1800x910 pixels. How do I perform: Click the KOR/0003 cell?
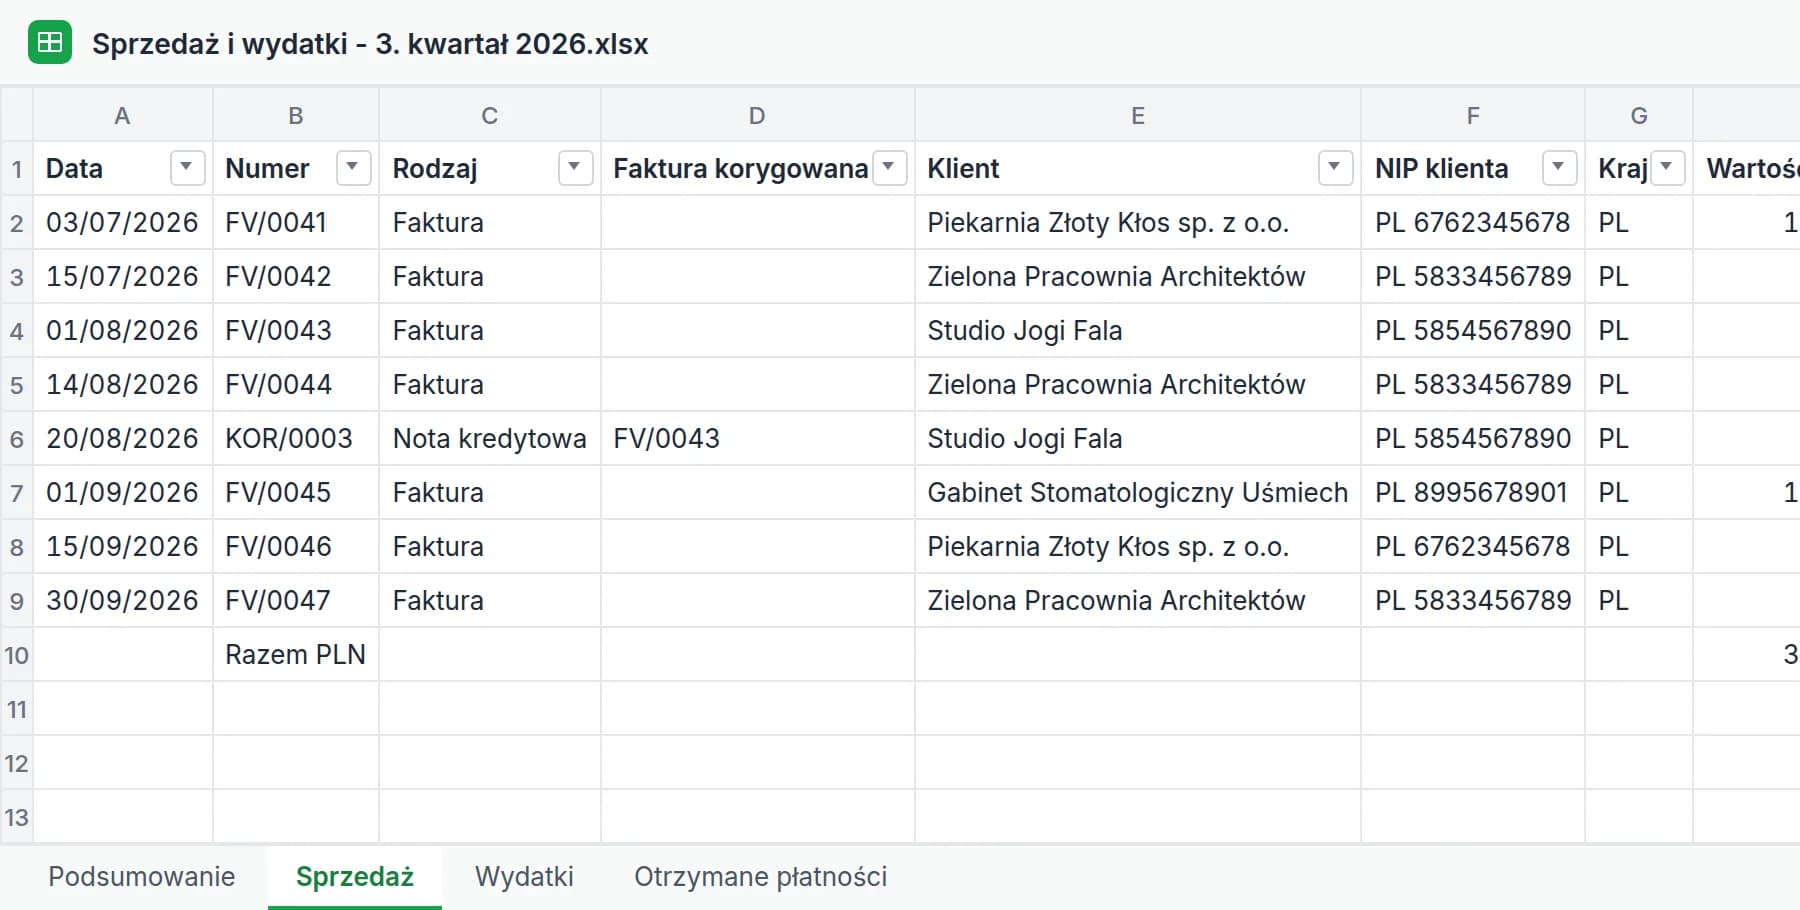pos(296,438)
